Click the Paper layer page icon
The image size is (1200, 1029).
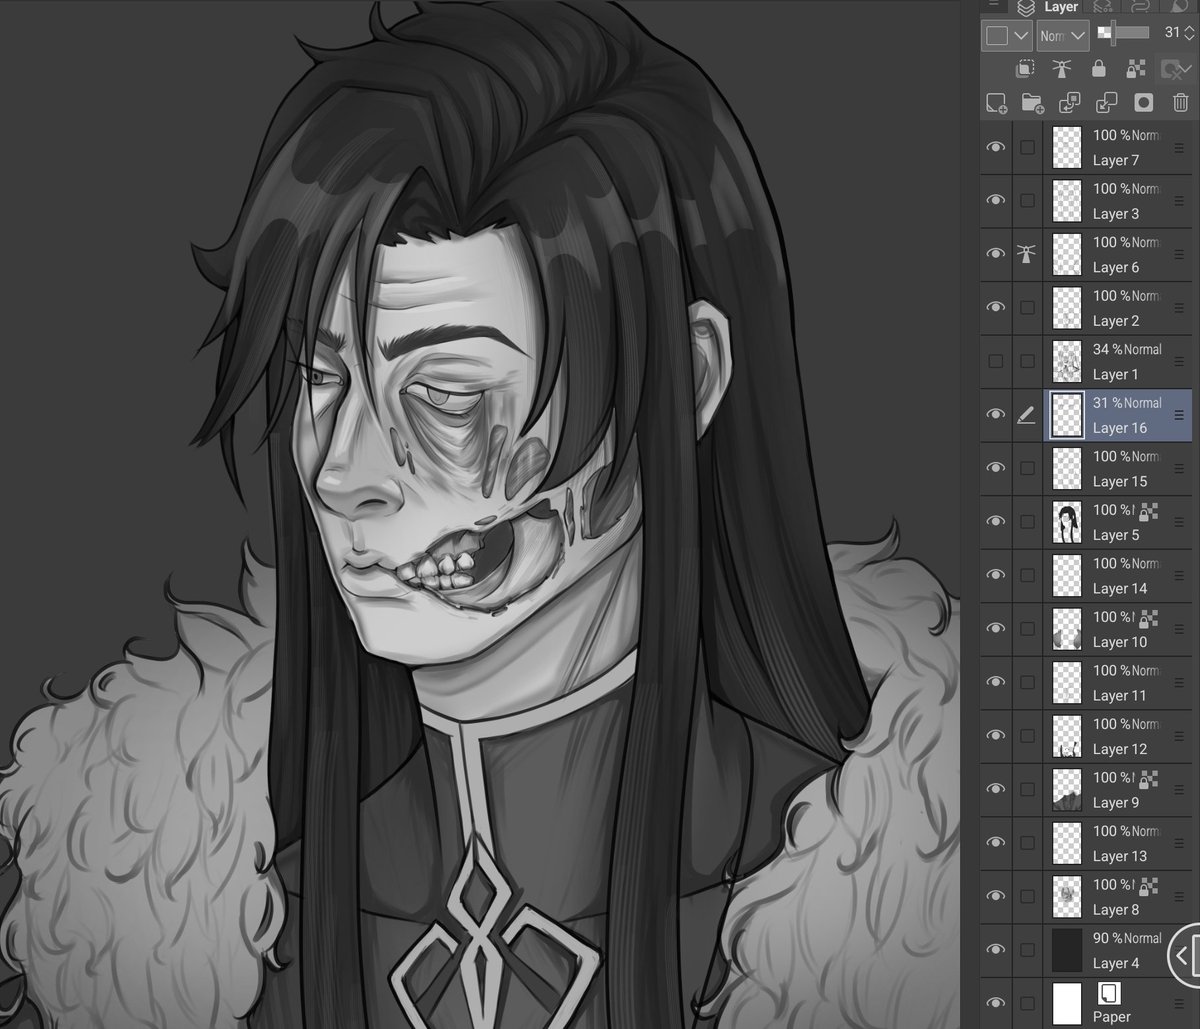1108,993
